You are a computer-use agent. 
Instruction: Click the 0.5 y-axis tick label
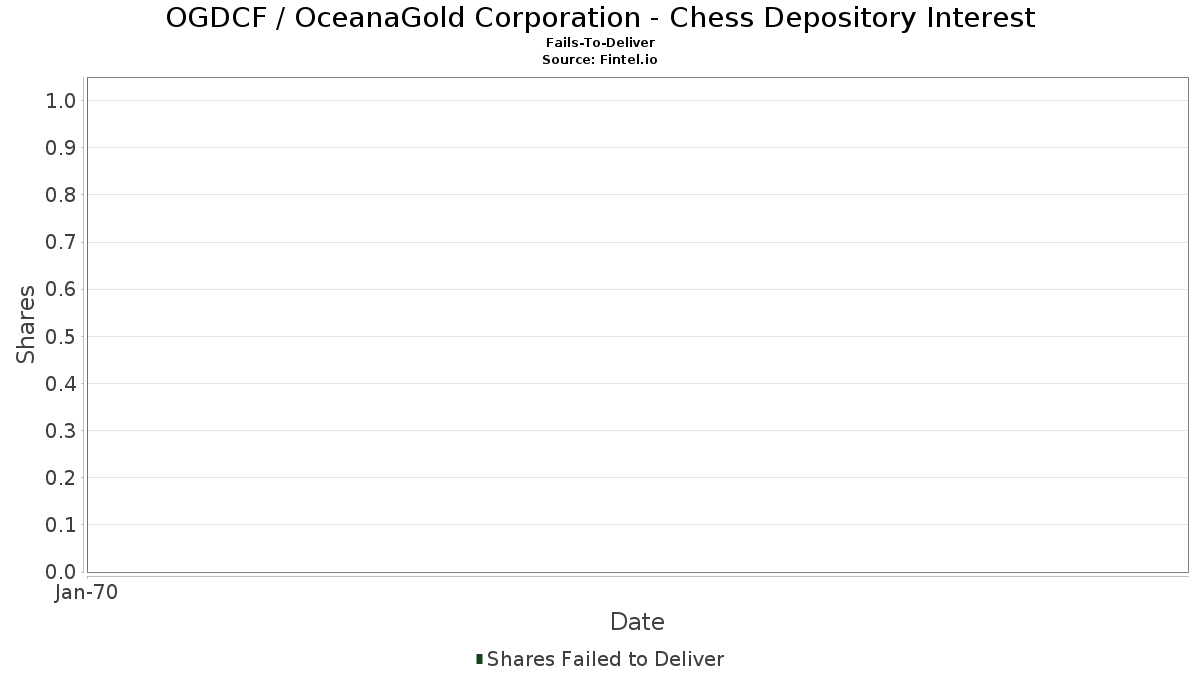[x=61, y=336]
